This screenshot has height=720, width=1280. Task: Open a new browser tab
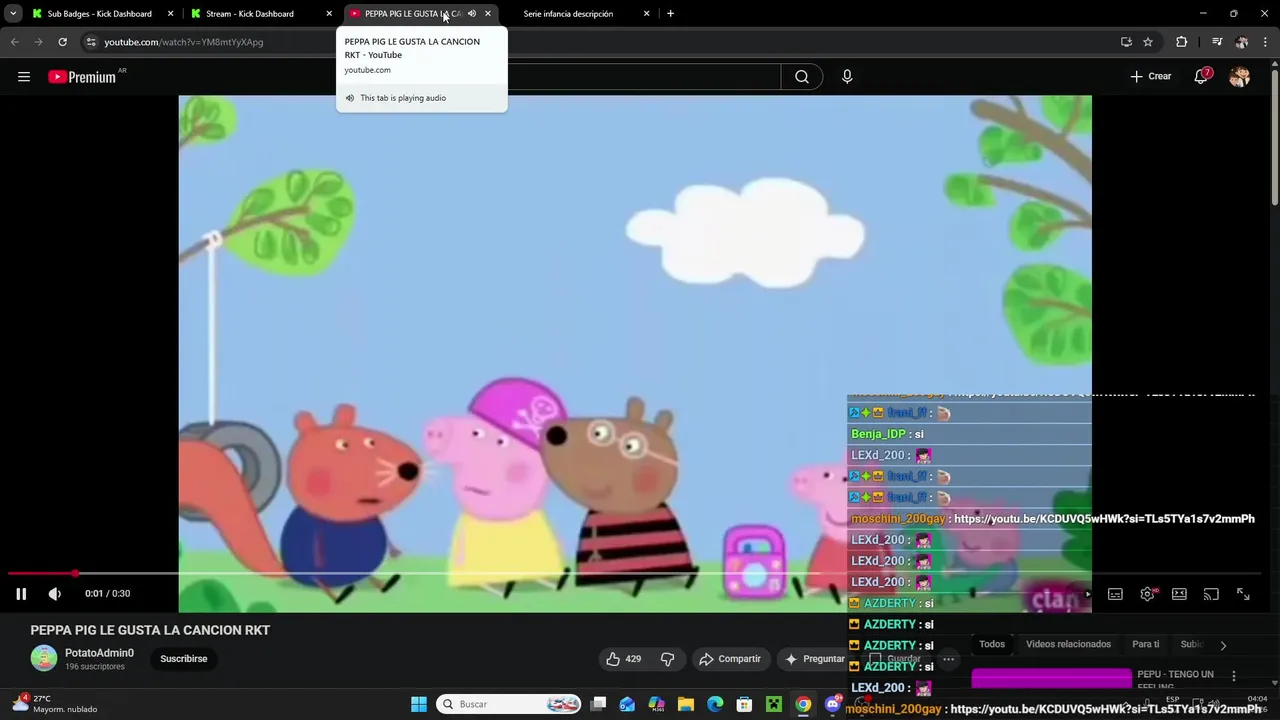pos(670,14)
